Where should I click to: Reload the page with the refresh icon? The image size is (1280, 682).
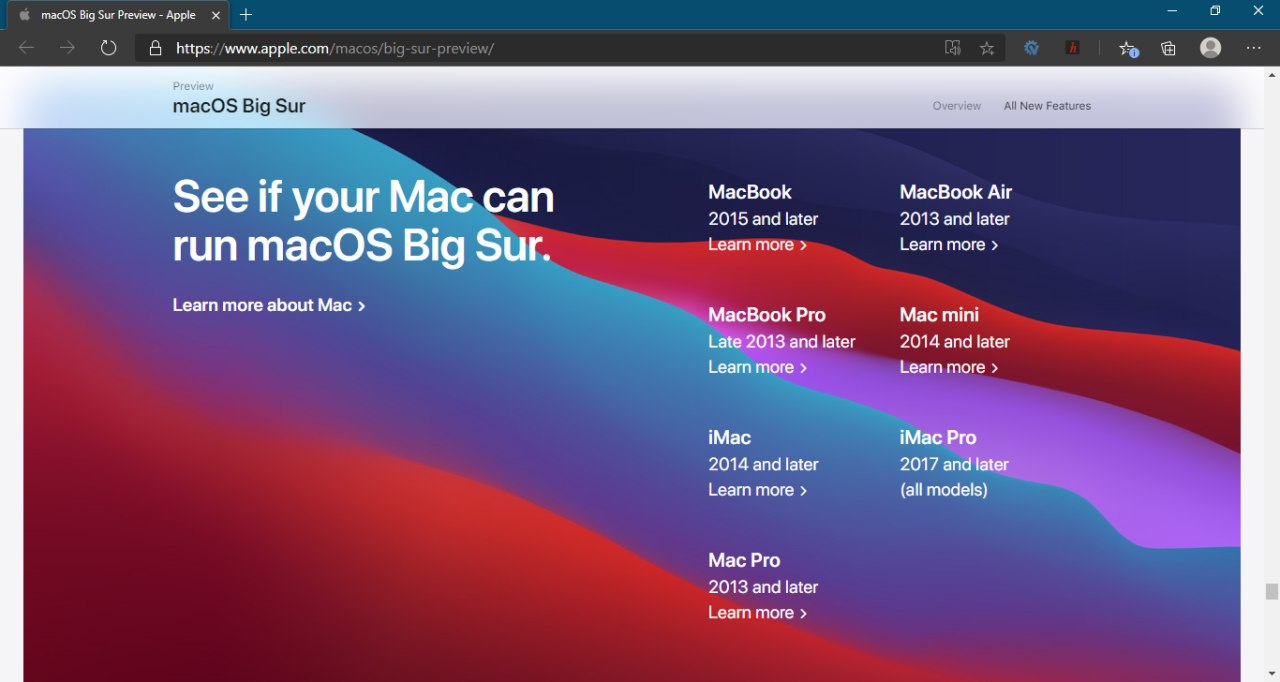point(108,48)
